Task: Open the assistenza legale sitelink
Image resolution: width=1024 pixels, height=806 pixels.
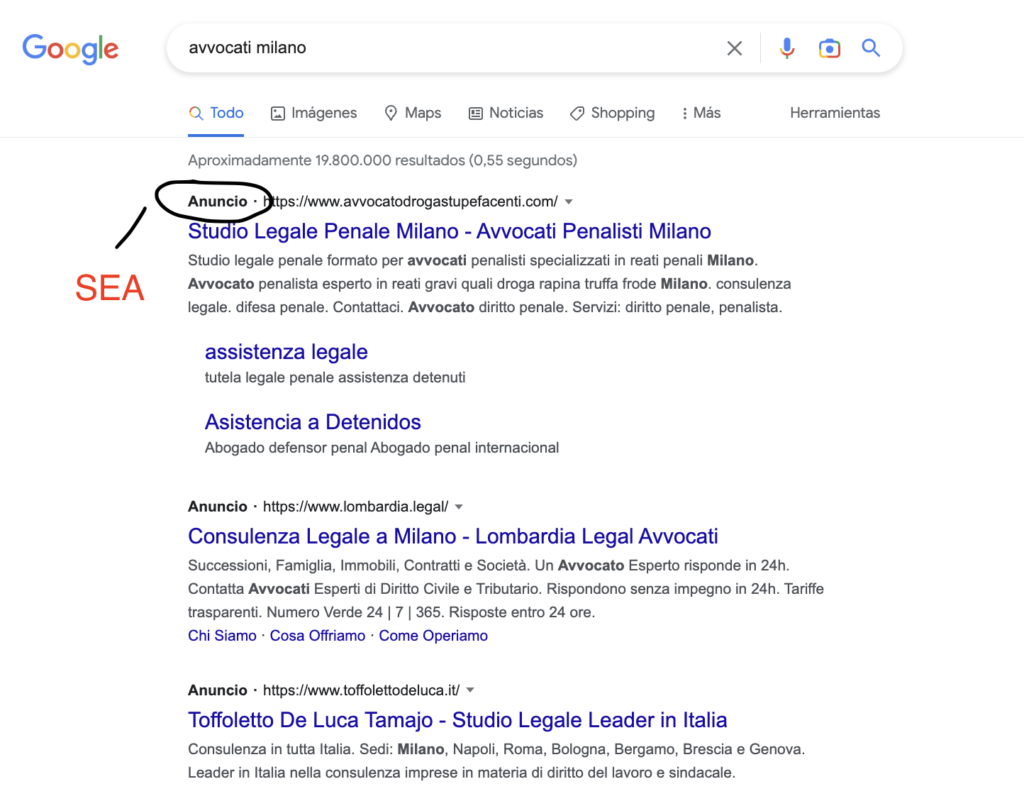Action: coord(286,352)
